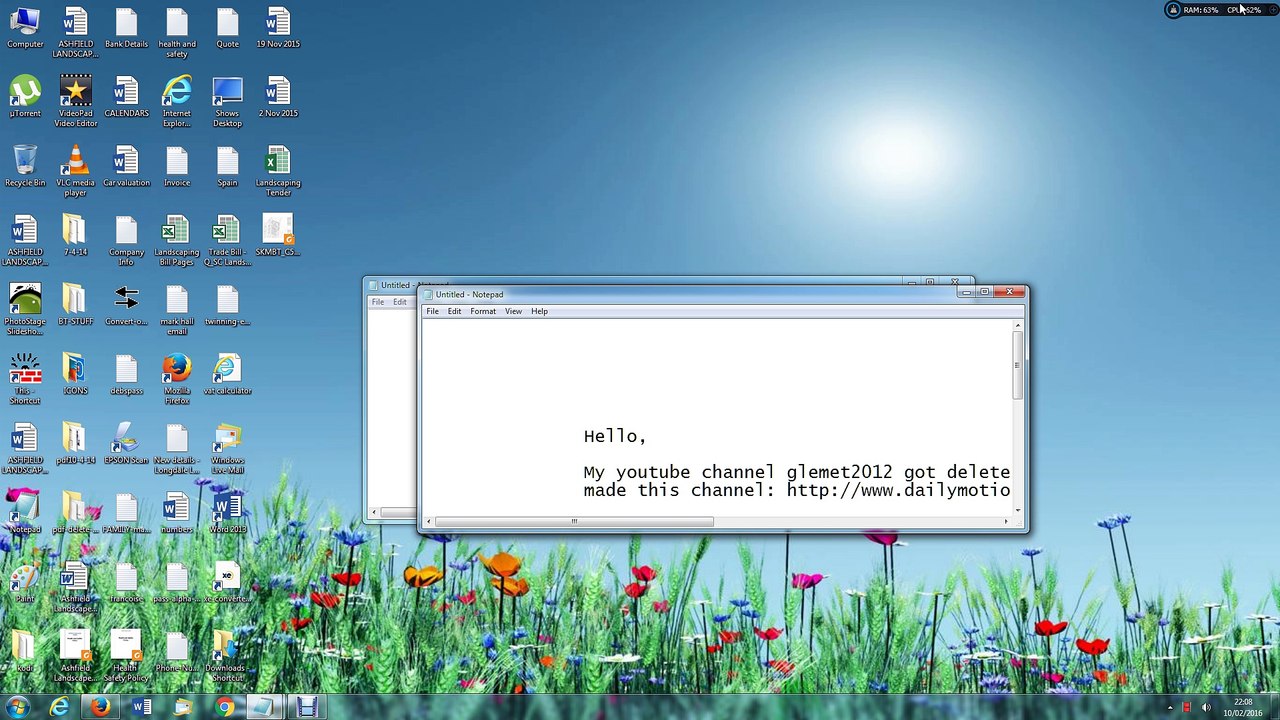Show hidden system tray icons
This screenshot has width=1280, height=720.
click(1170, 708)
